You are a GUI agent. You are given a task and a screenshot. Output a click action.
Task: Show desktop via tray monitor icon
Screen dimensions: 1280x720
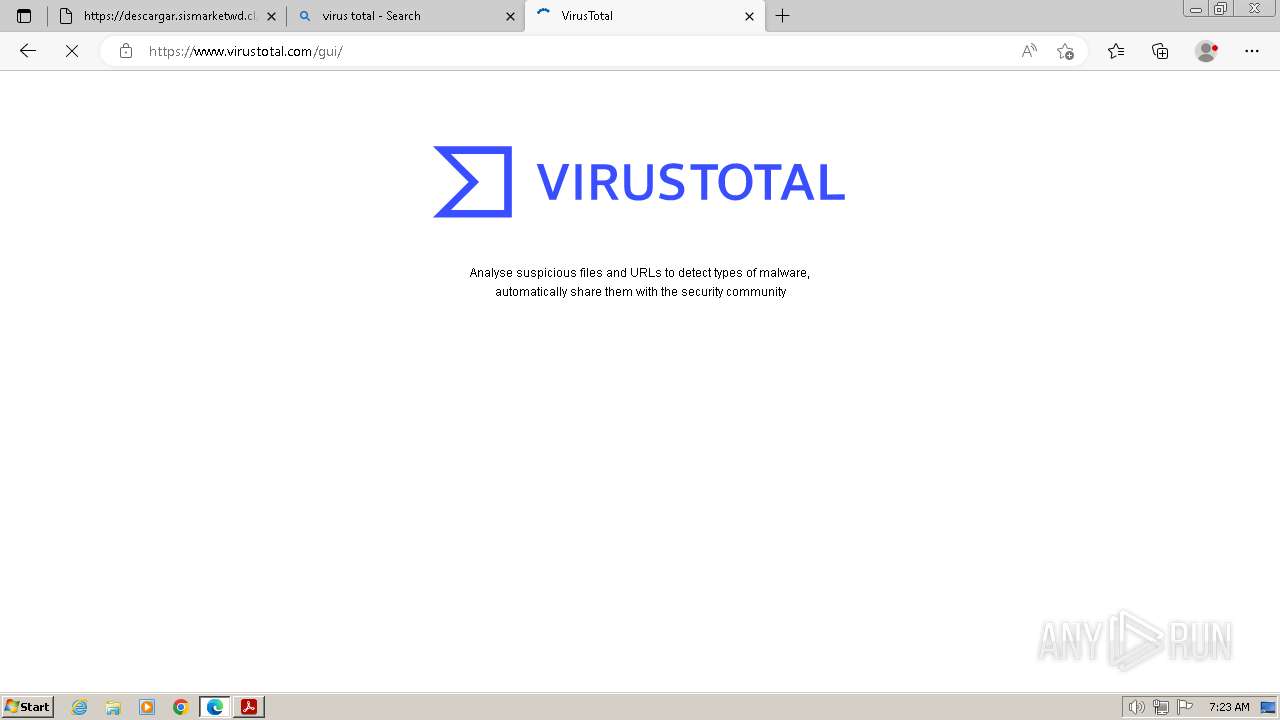(x=1268, y=707)
